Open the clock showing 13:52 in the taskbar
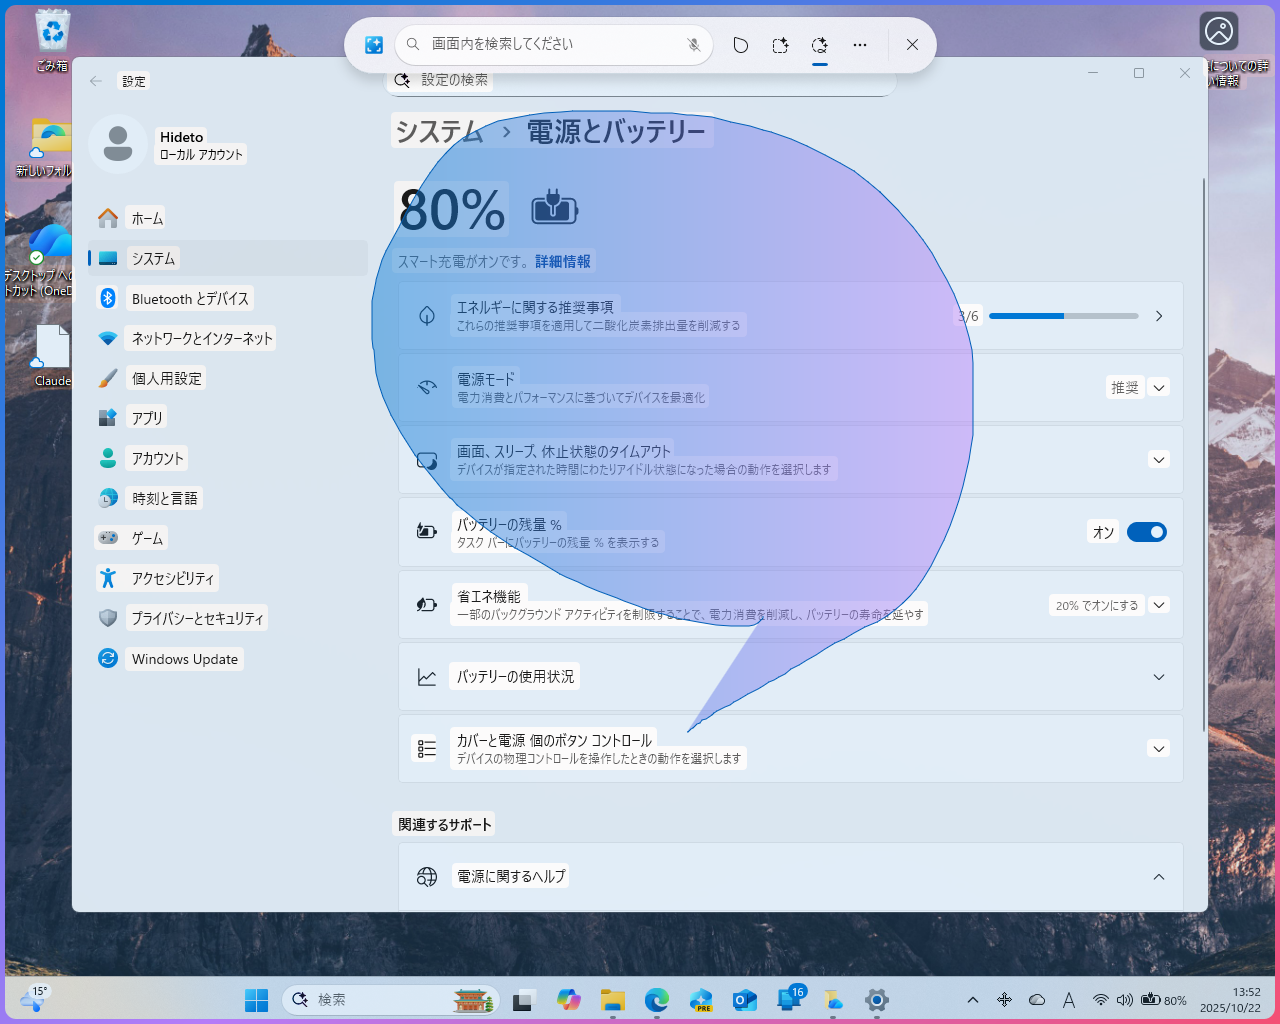Viewport: 1280px width, 1024px height. pos(1231,1000)
